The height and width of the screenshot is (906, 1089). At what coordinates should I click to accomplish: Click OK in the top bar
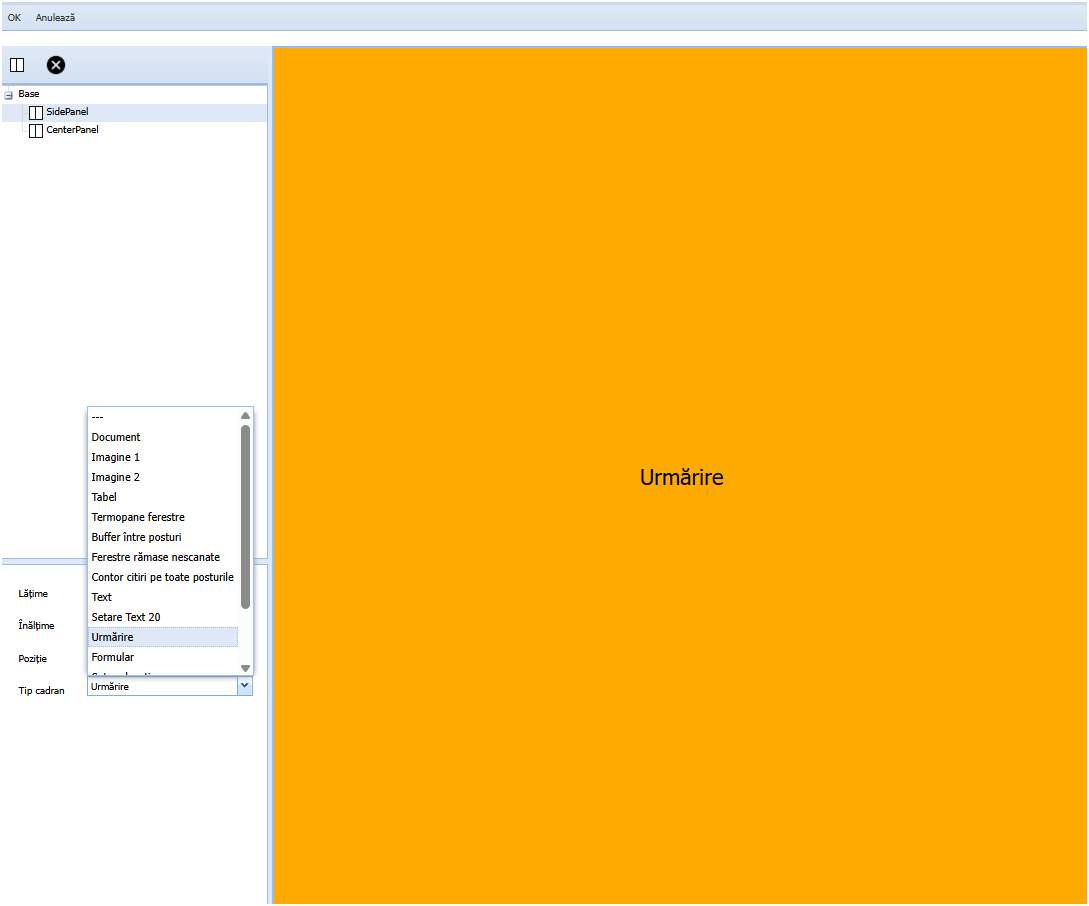14,17
